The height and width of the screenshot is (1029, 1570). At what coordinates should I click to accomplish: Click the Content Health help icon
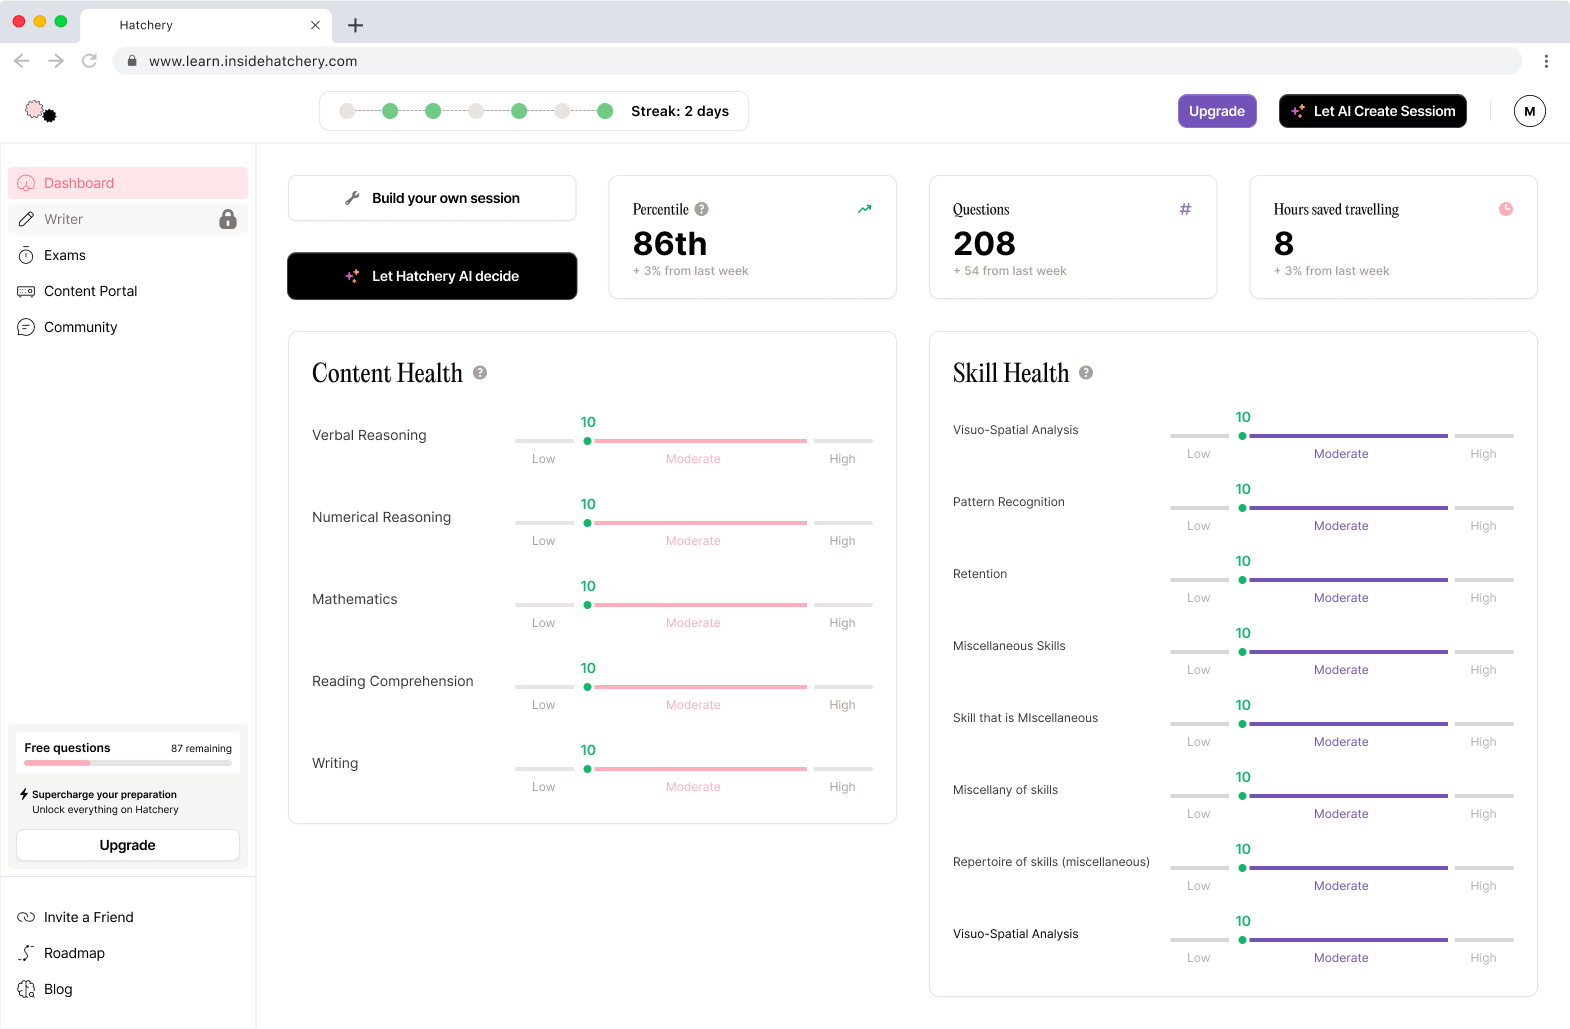click(x=480, y=373)
